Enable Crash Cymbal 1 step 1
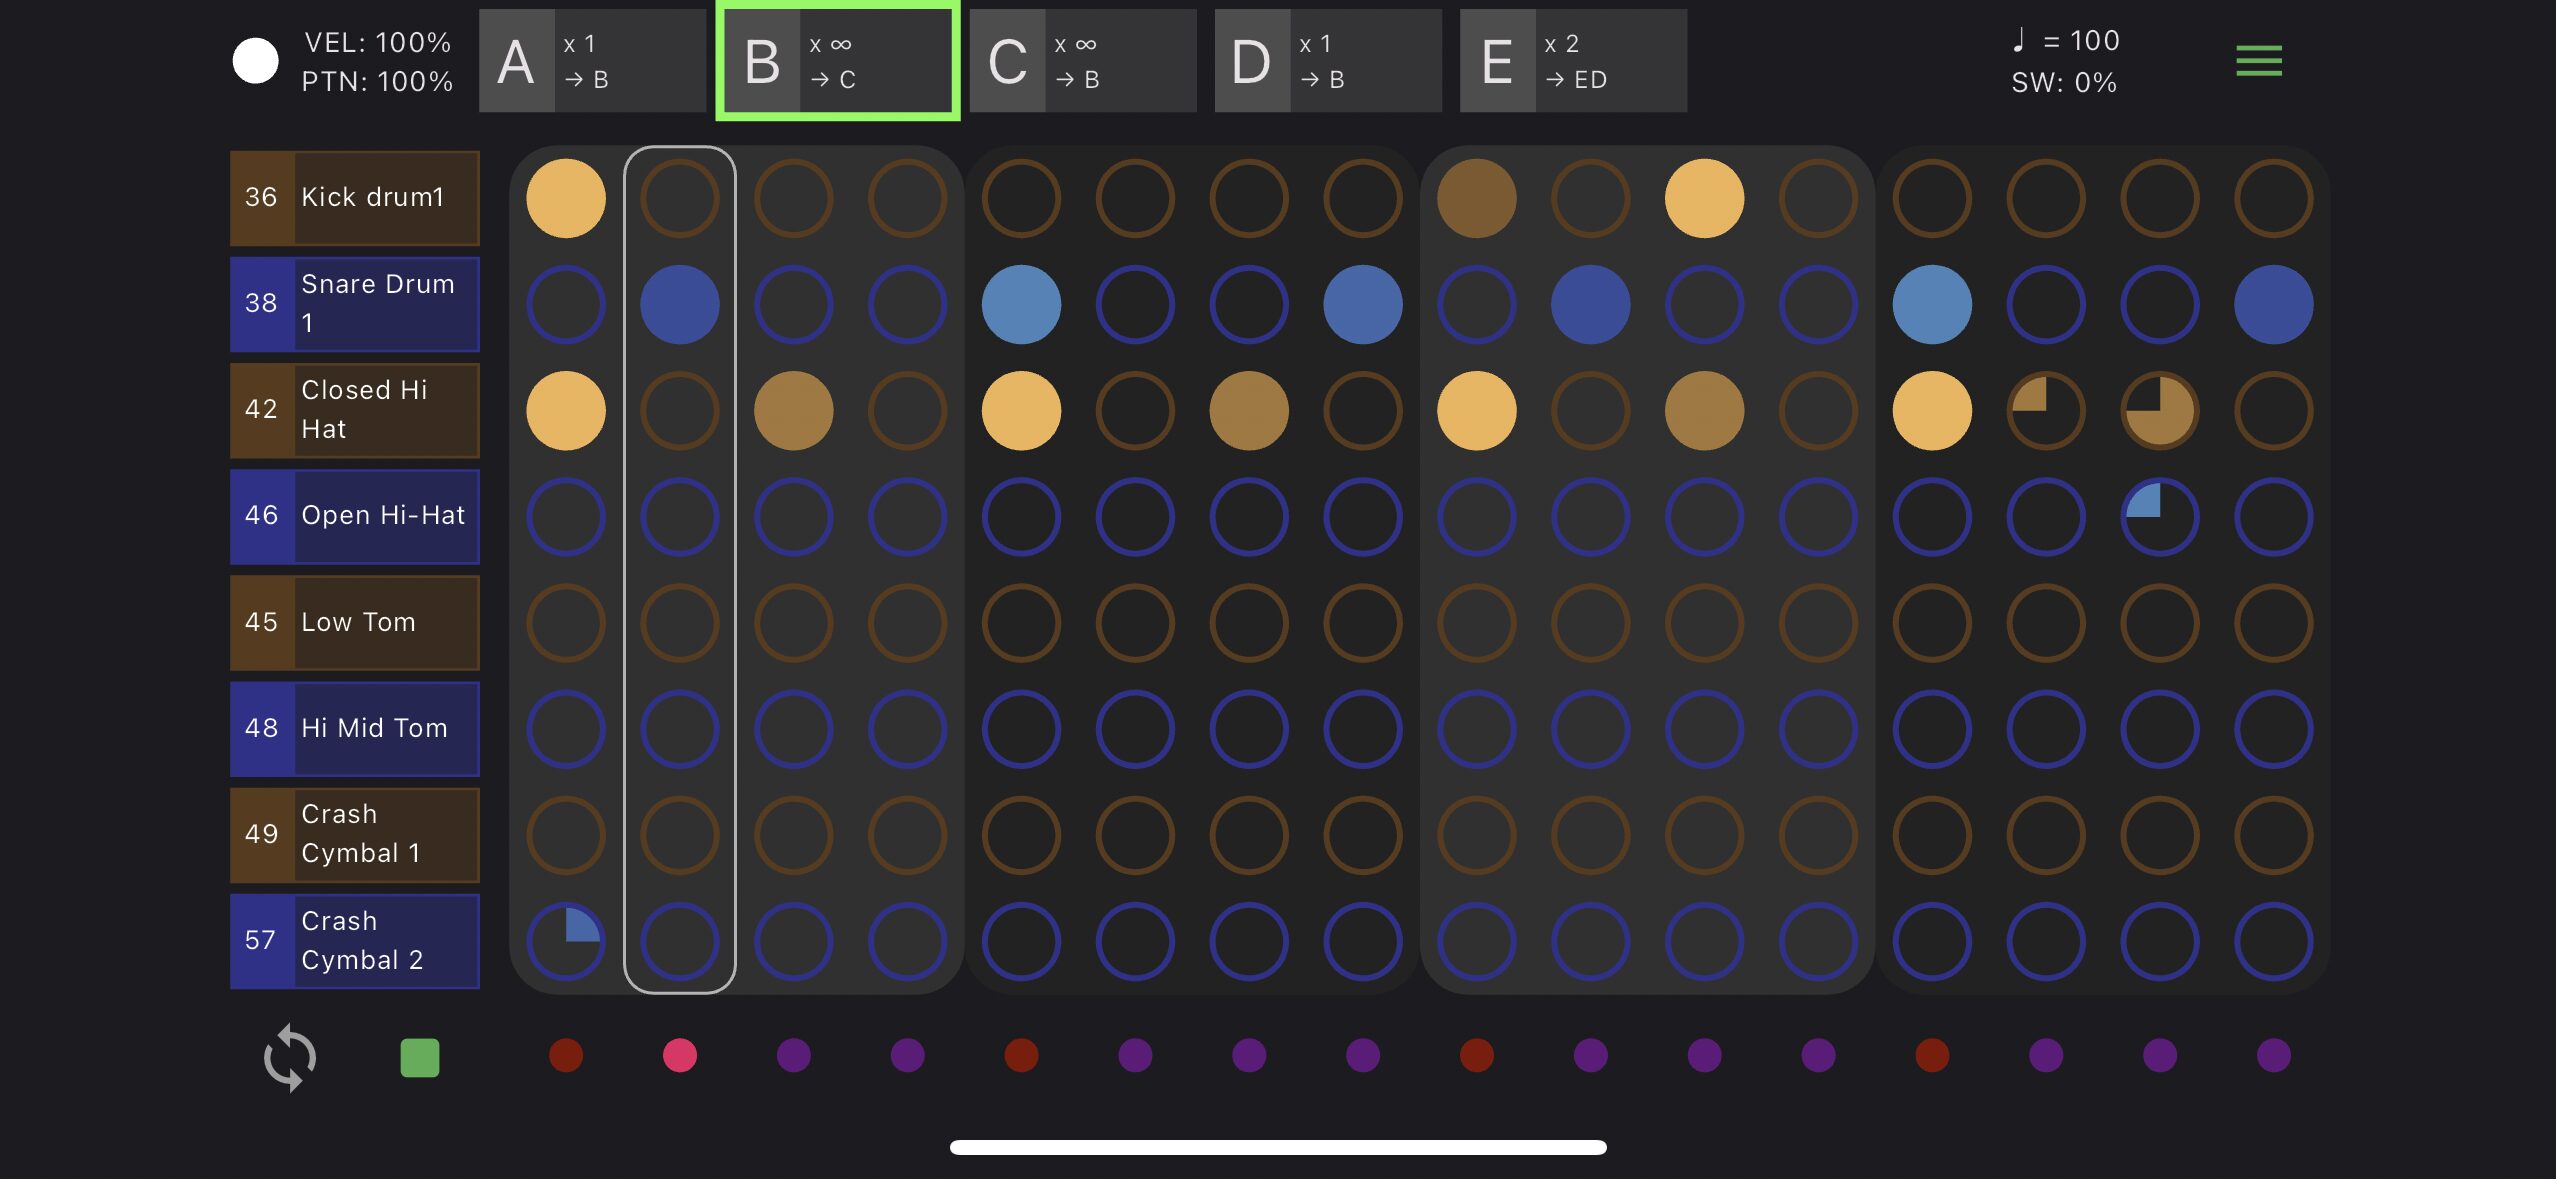Screen dimensions: 2556x1179 (x=566, y=834)
